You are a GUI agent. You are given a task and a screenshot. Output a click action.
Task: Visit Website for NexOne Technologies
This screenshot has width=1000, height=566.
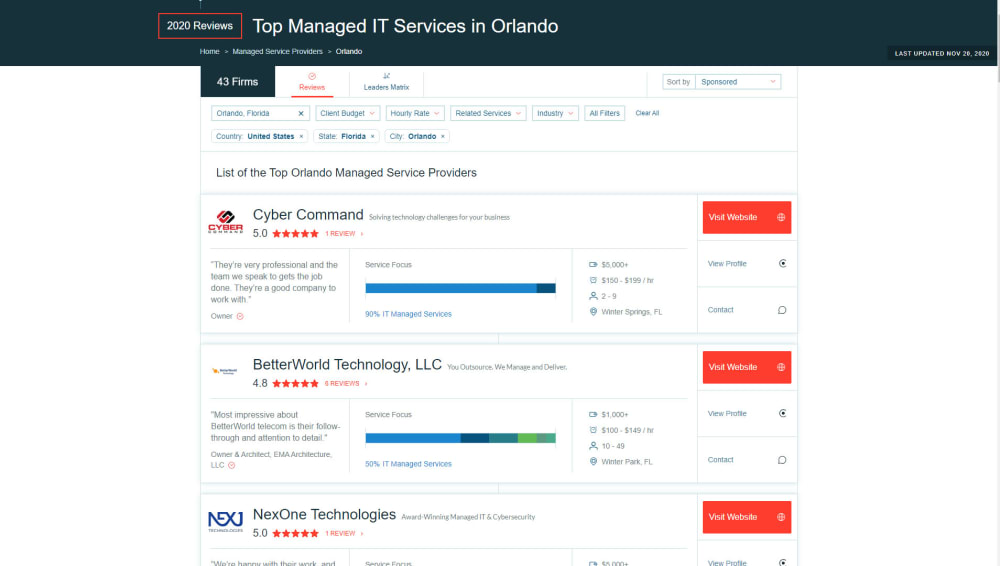[747, 518]
